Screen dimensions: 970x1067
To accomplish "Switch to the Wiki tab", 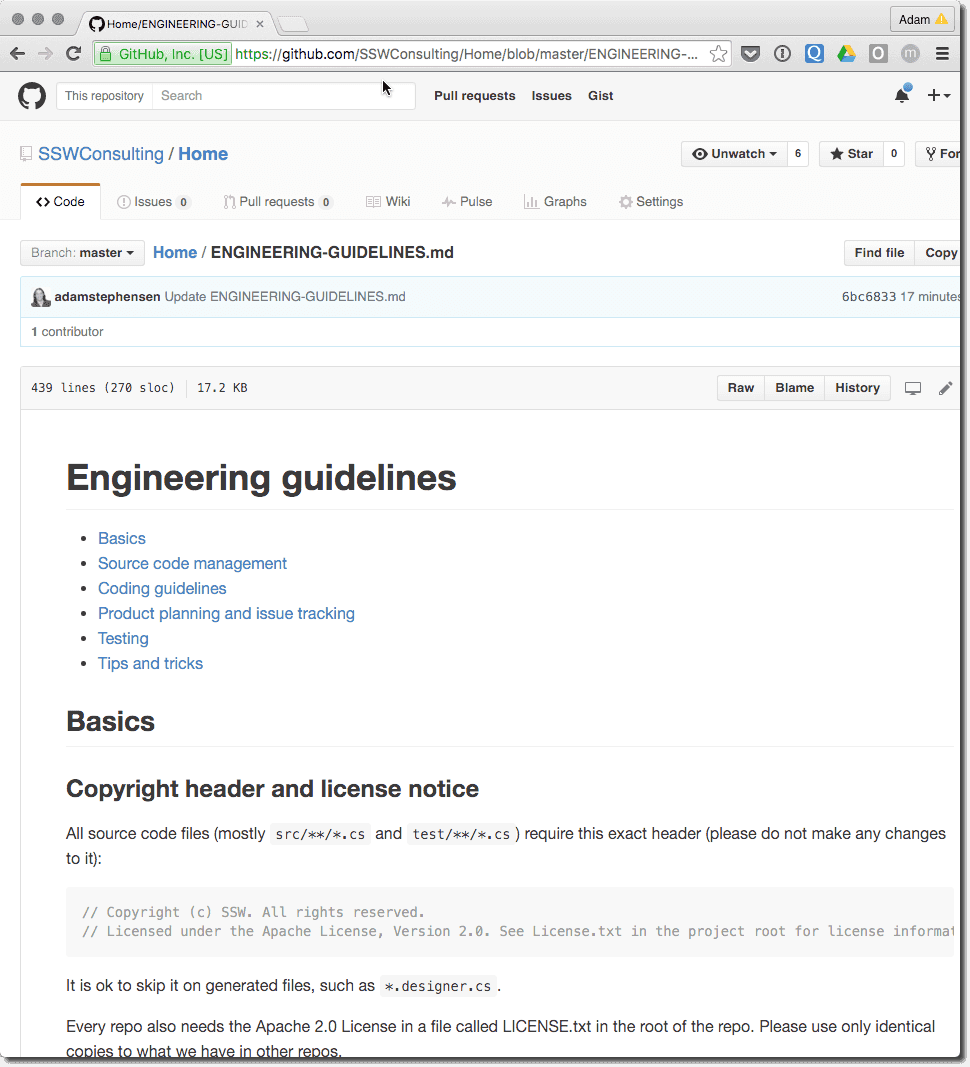I will click(x=388, y=202).
